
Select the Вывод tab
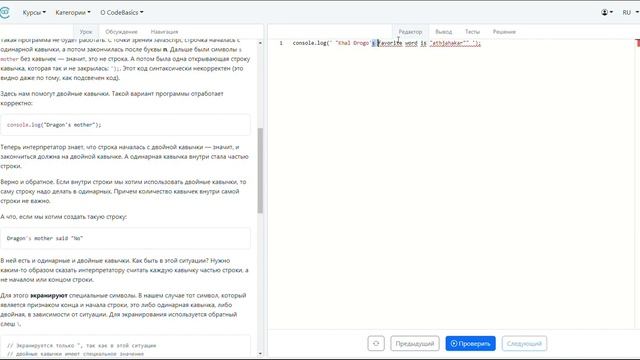coord(443,31)
